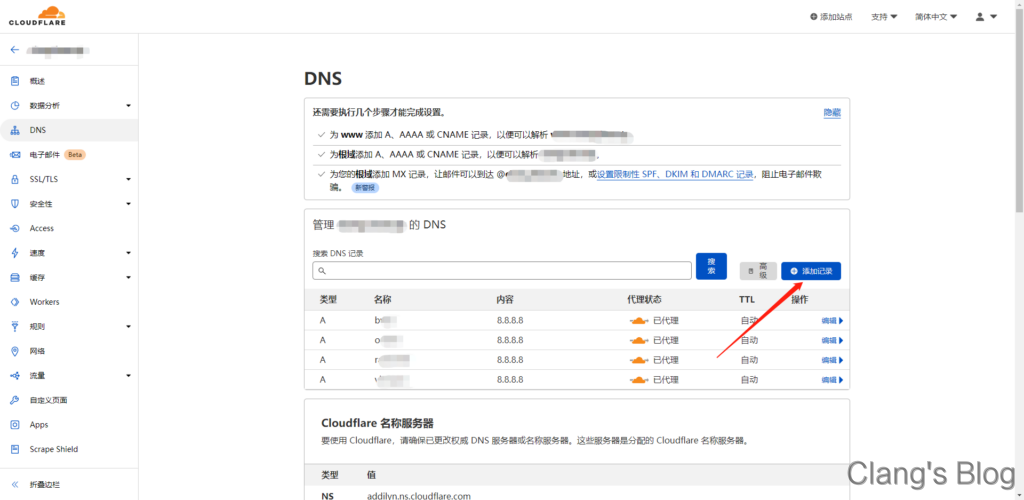Toggle proxy cloud on first A record
The image size is (1024, 500).
click(639, 321)
